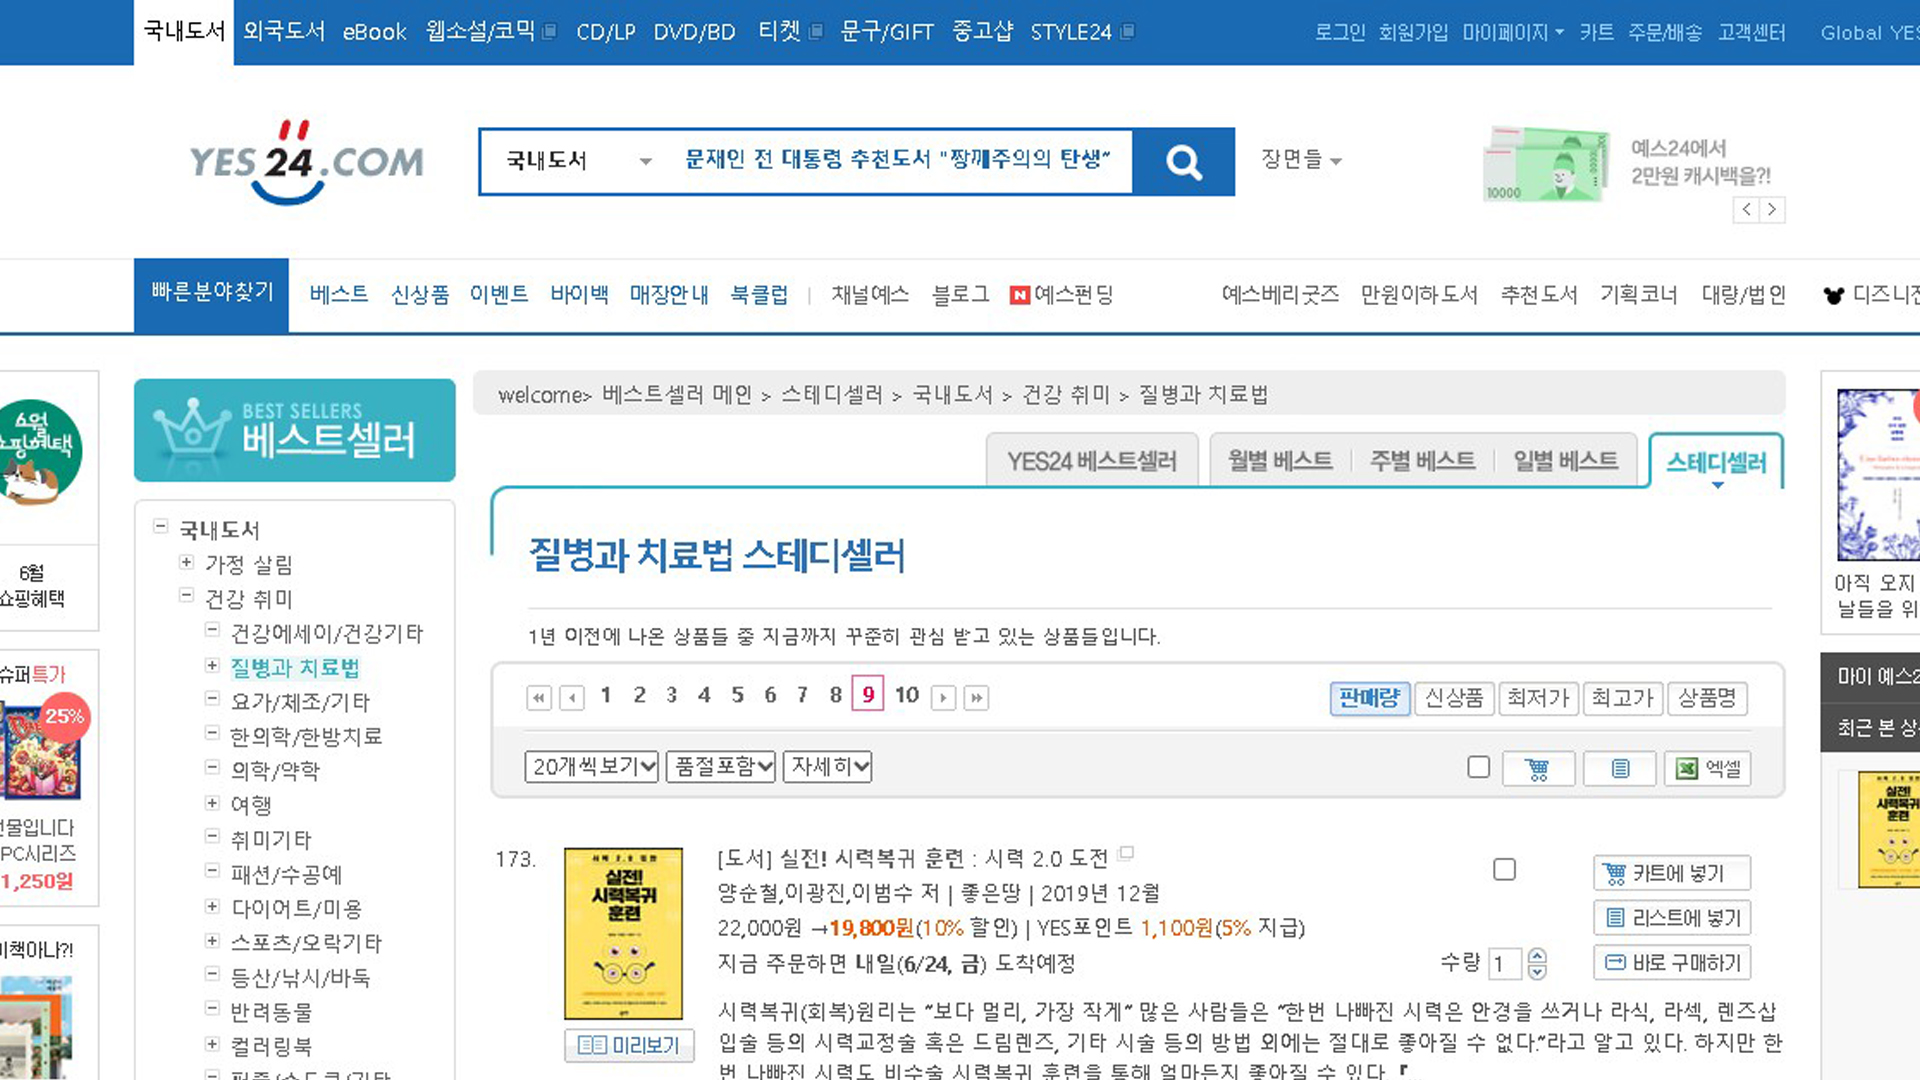Image resolution: width=1920 pixels, height=1080 pixels.
Task: Open the 마이페이지 dropdown menu
Action: click(x=1512, y=32)
